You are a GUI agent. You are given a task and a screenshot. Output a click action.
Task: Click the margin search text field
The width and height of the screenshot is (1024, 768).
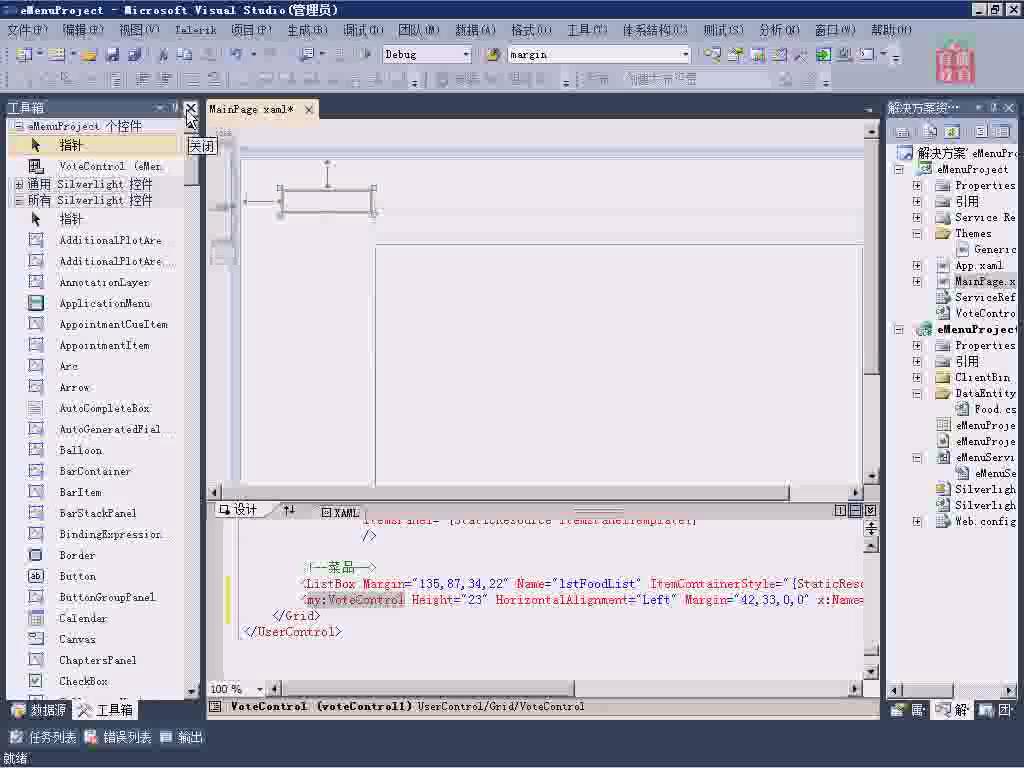coord(594,55)
